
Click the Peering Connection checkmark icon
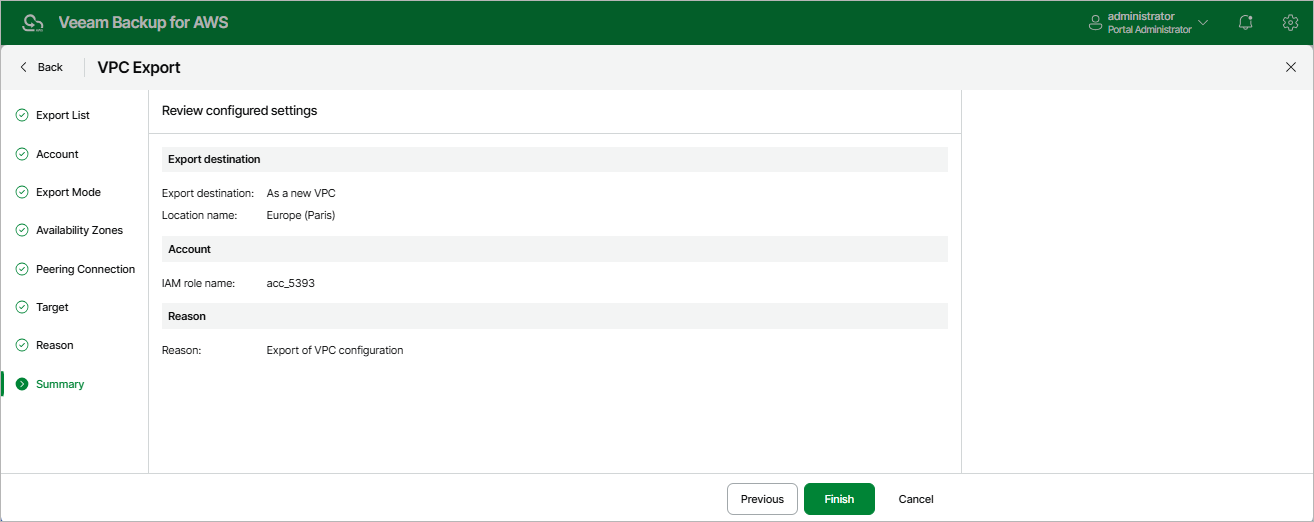tap(22, 269)
